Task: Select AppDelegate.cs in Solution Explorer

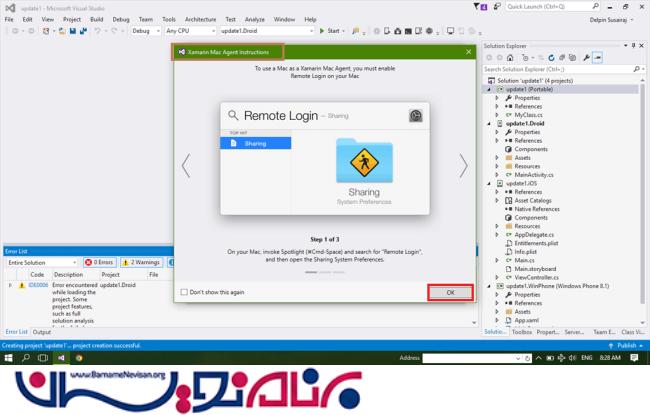Action: [x=534, y=235]
